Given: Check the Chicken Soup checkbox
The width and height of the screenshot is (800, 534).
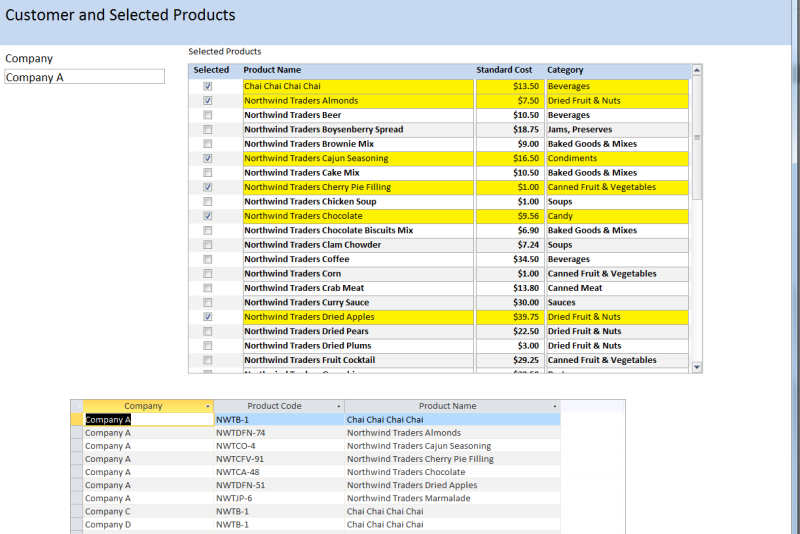Looking at the screenshot, I should tap(208, 201).
